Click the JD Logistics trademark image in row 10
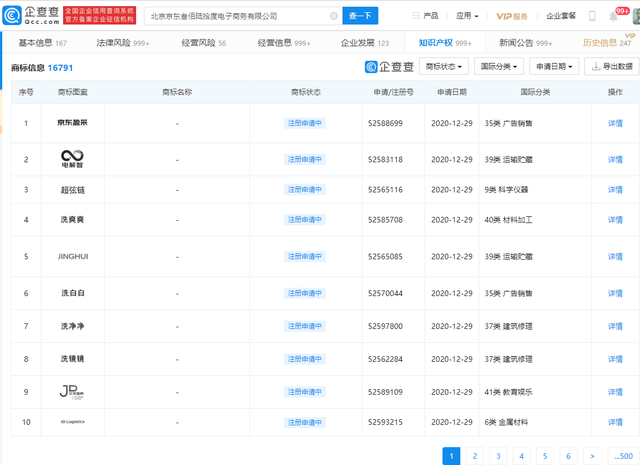Image resolution: width=640 pixels, height=465 pixels. click(x=73, y=422)
